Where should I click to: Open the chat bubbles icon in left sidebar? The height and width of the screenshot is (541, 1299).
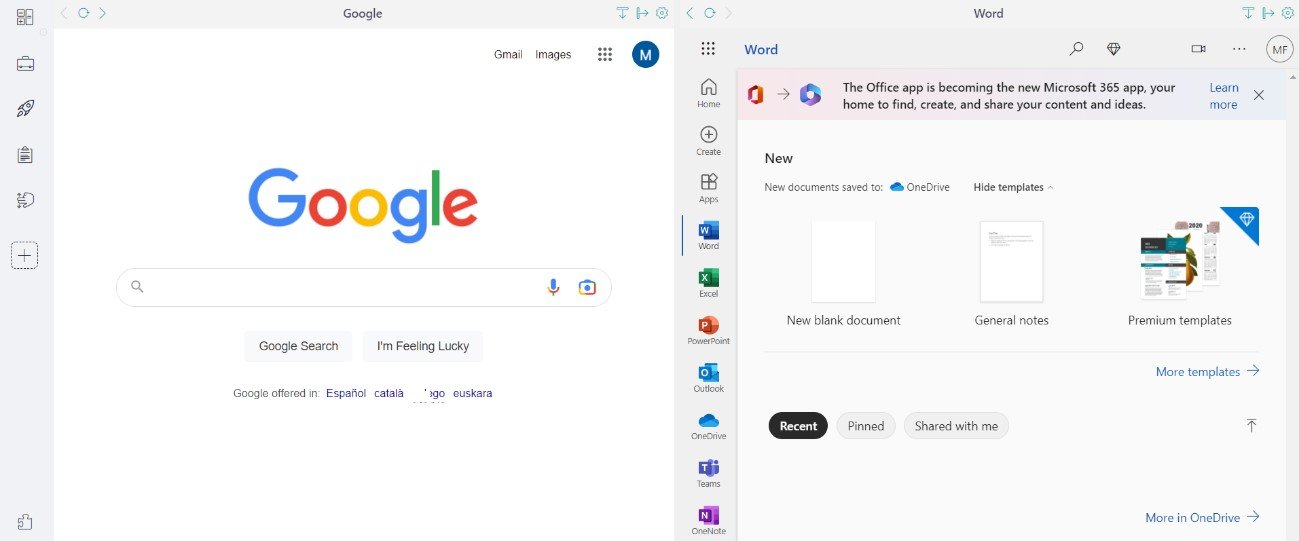pos(25,201)
